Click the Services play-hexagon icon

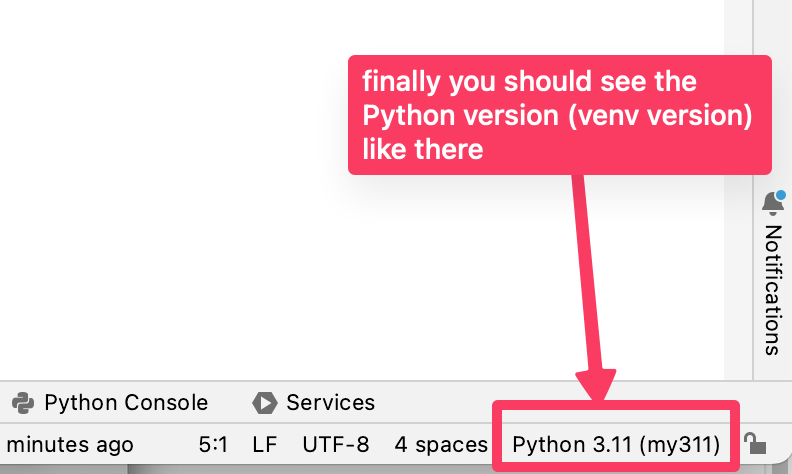[264, 403]
